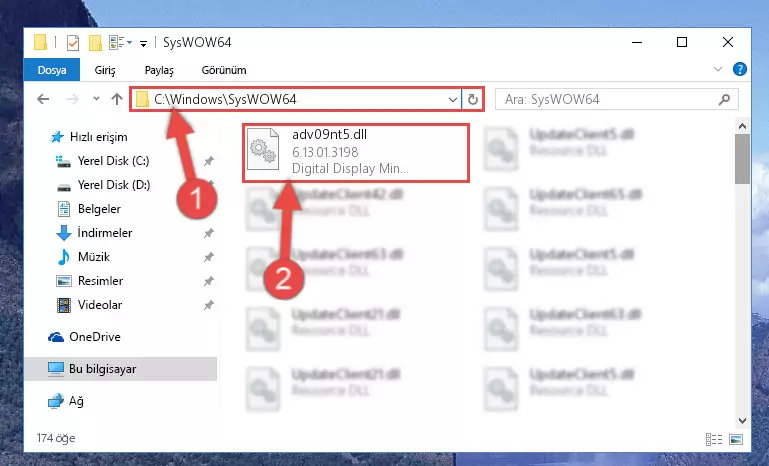Screen dimensions: 769x466
Task: Switch to the Paylaş tab
Action: (x=159, y=70)
